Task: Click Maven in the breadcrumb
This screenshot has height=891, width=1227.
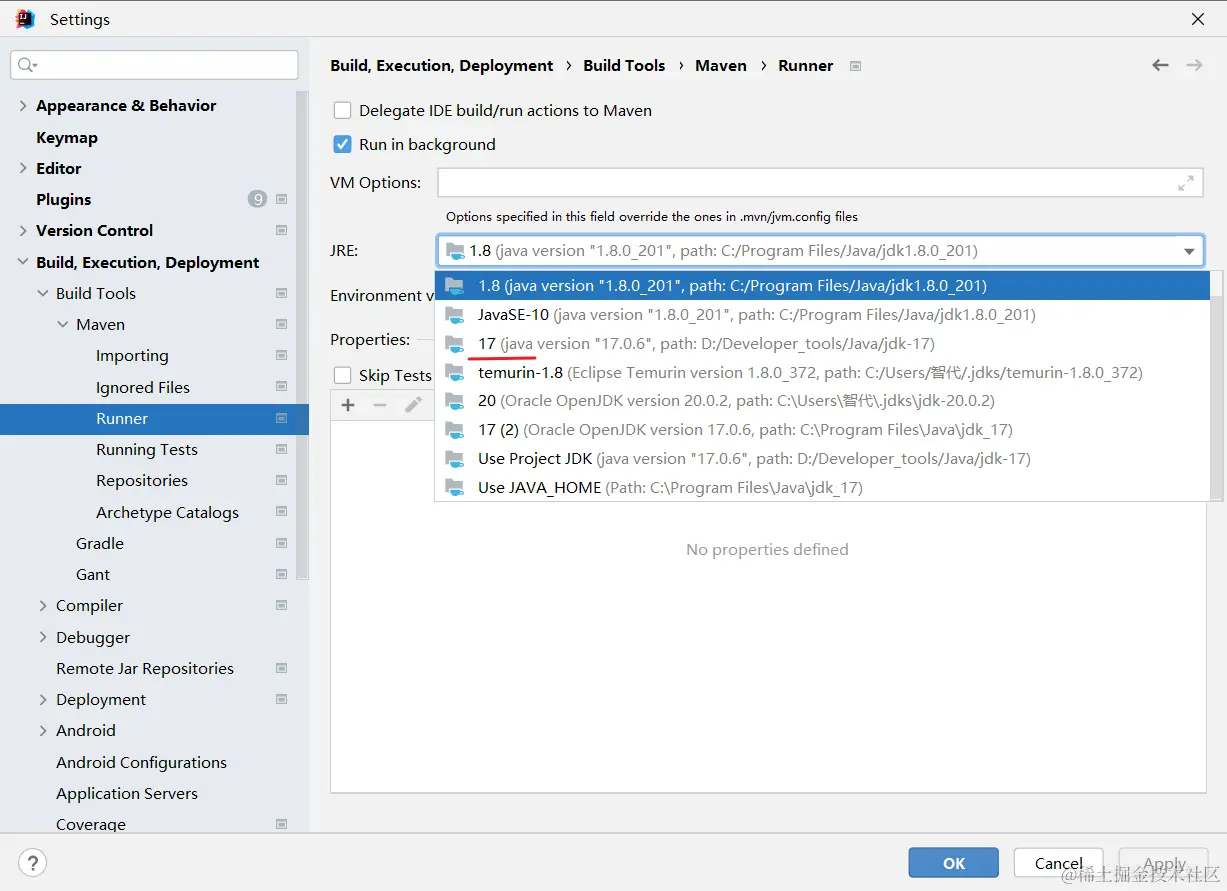Action: 721,65
